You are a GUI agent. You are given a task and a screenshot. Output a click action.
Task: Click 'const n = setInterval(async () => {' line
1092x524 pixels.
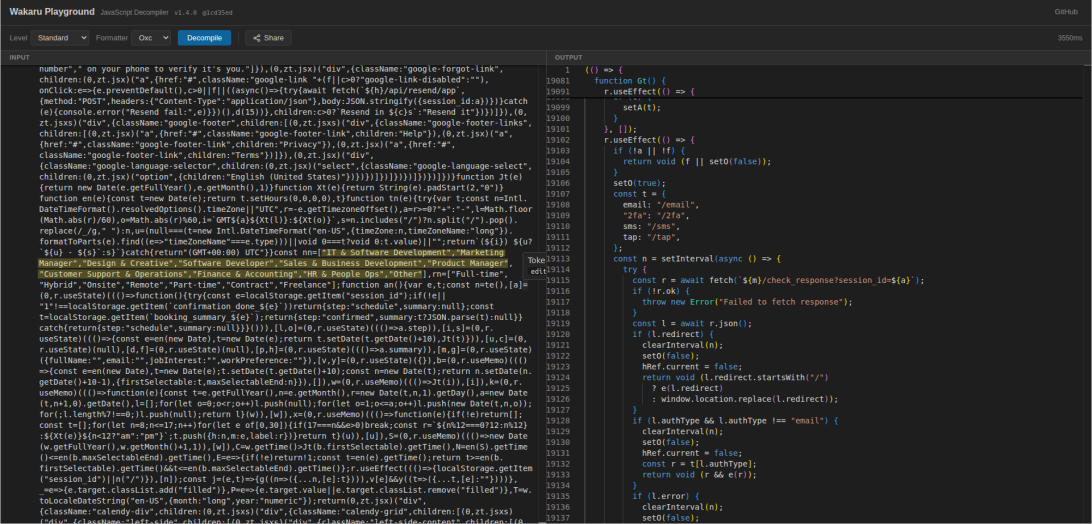pyautogui.click(x=697, y=259)
